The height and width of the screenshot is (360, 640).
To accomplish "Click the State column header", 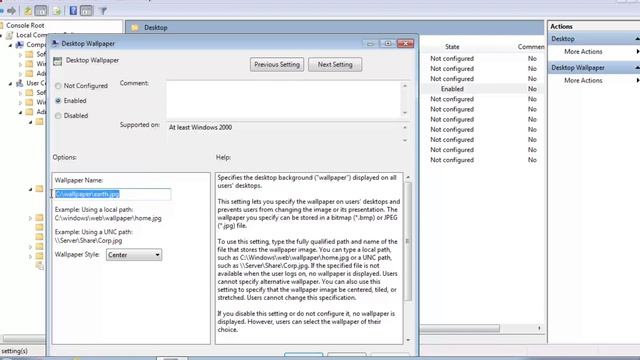I will 452,47.
